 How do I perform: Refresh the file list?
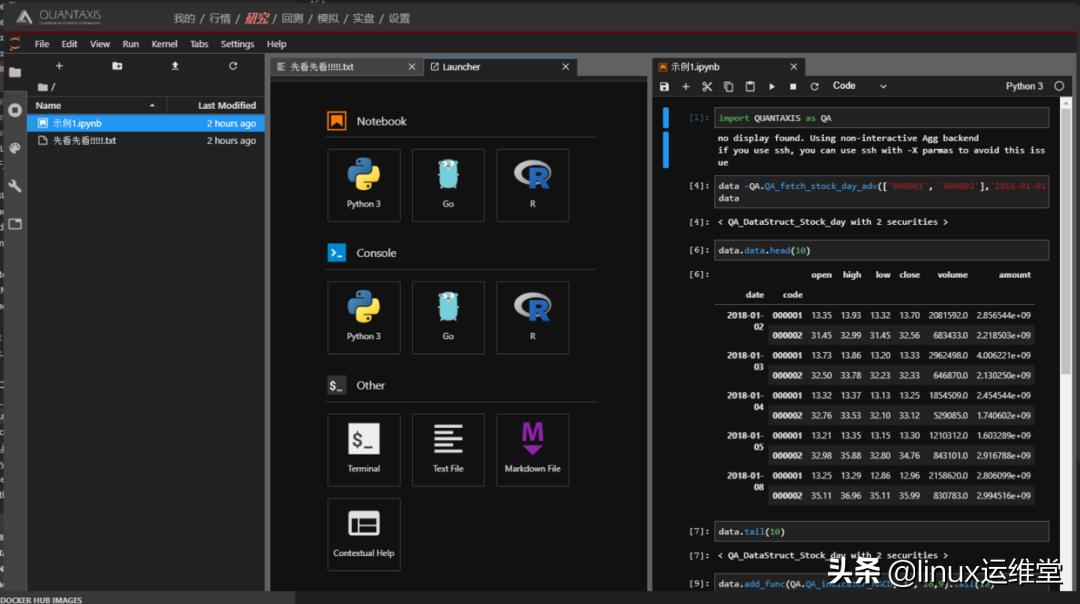pyautogui.click(x=233, y=66)
